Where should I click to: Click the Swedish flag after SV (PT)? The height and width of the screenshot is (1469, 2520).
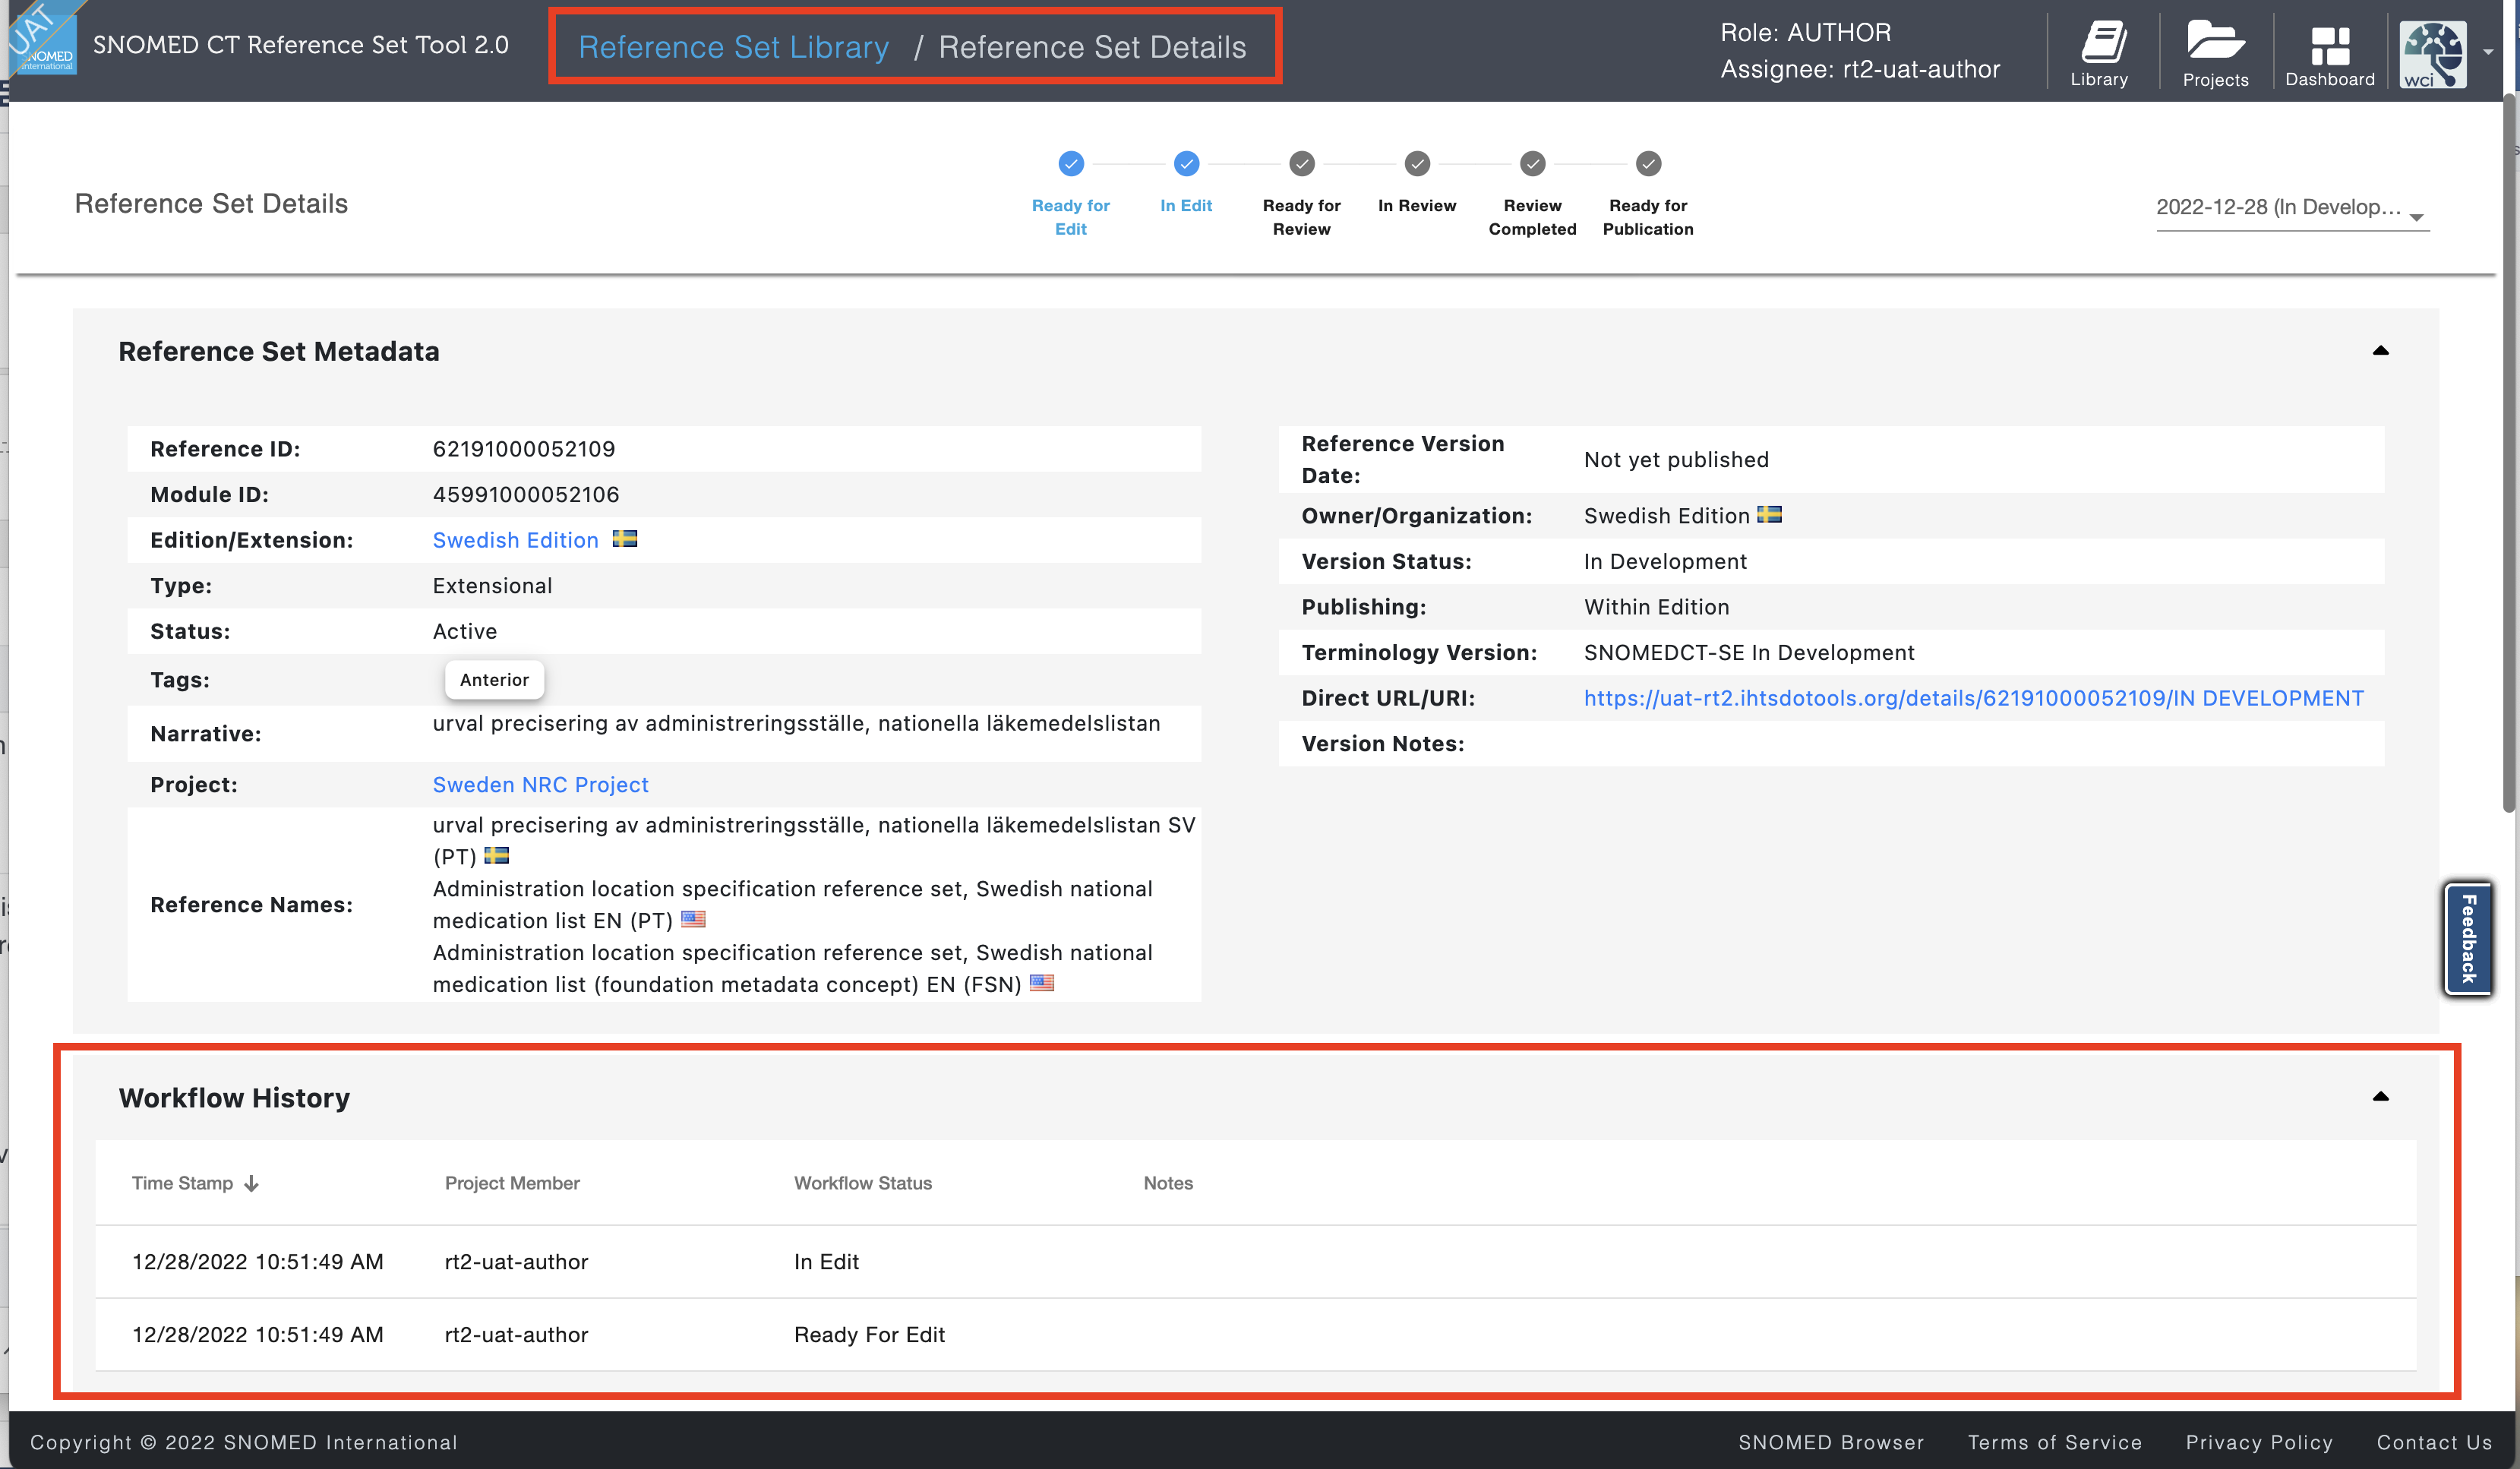[496, 855]
